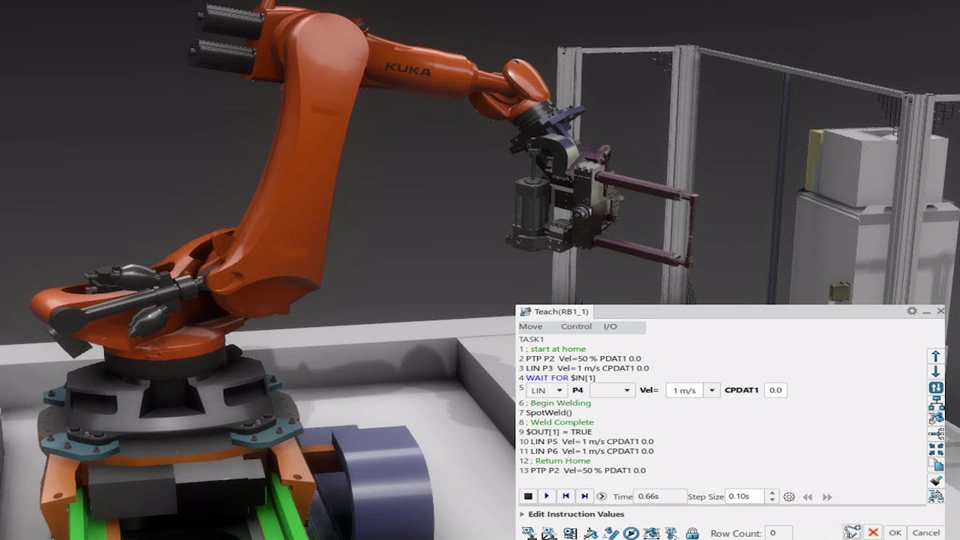Play the robot program simulation
The image size is (960, 540).
coord(547,497)
